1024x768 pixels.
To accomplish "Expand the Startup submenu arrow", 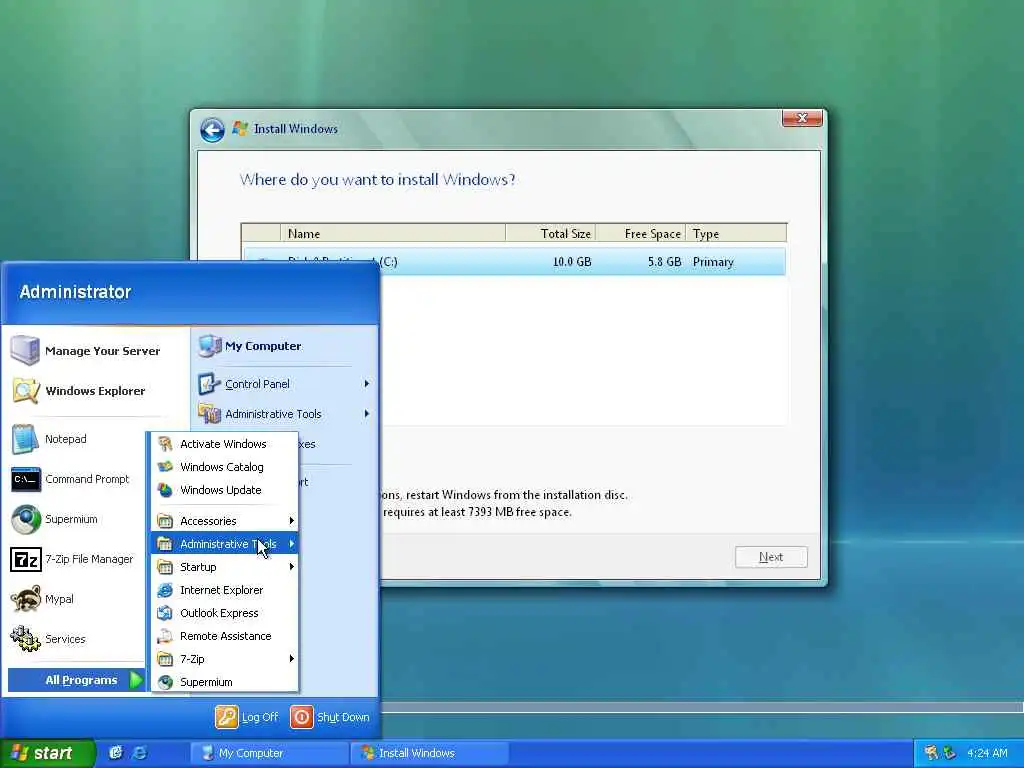I will (291, 567).
